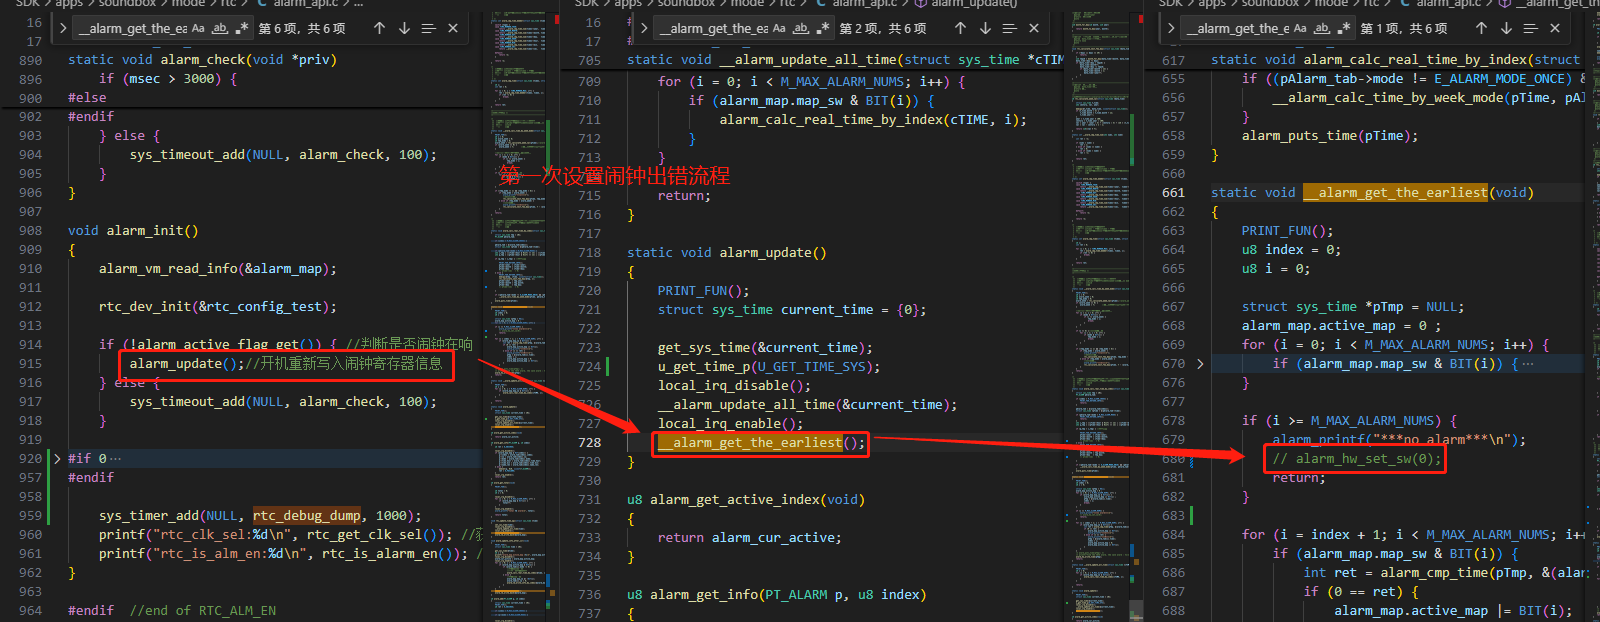Close the left editor's find widget
1600x622 pixels.
pos(453,28)
